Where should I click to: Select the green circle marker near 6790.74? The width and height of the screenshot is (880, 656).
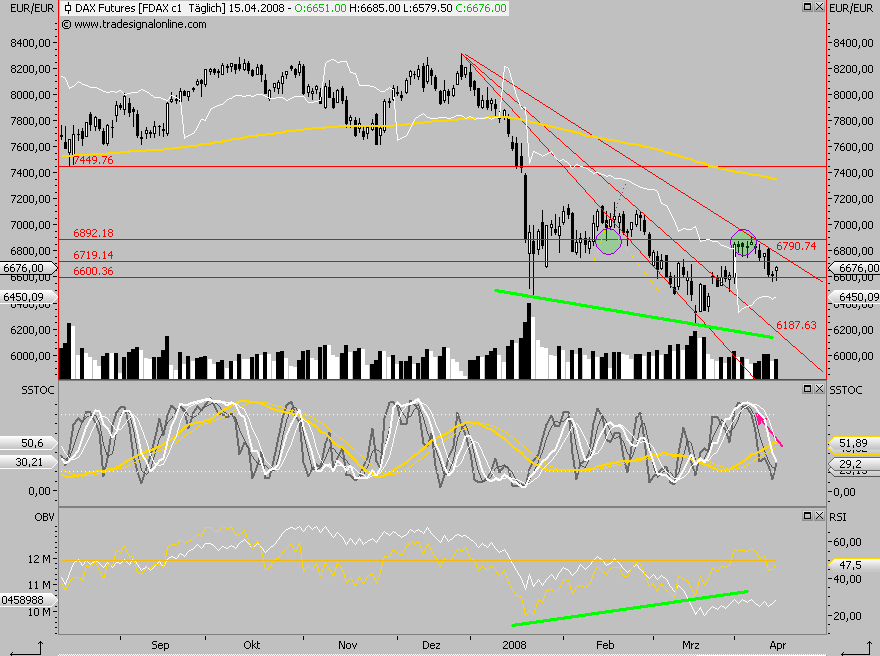(x=744, y=243)
